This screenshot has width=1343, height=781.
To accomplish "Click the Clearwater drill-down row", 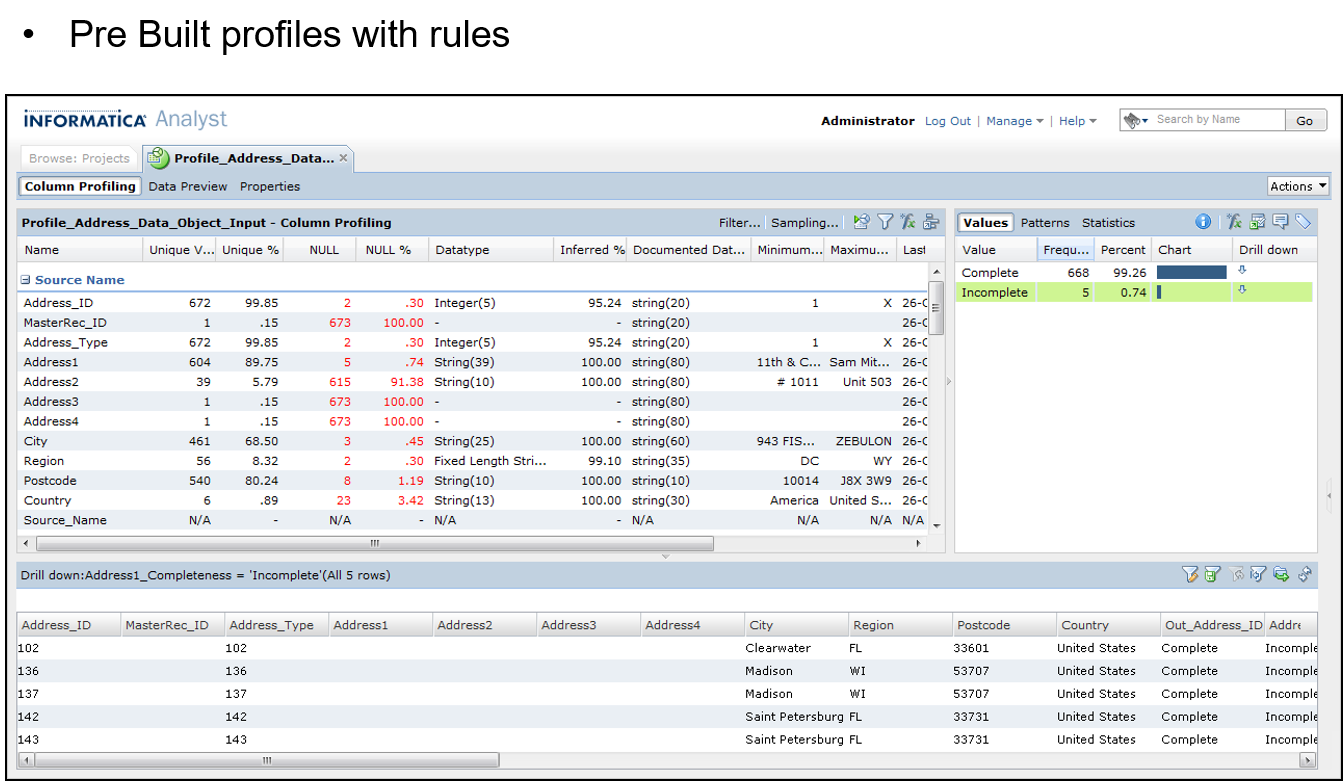I will 667,648.
